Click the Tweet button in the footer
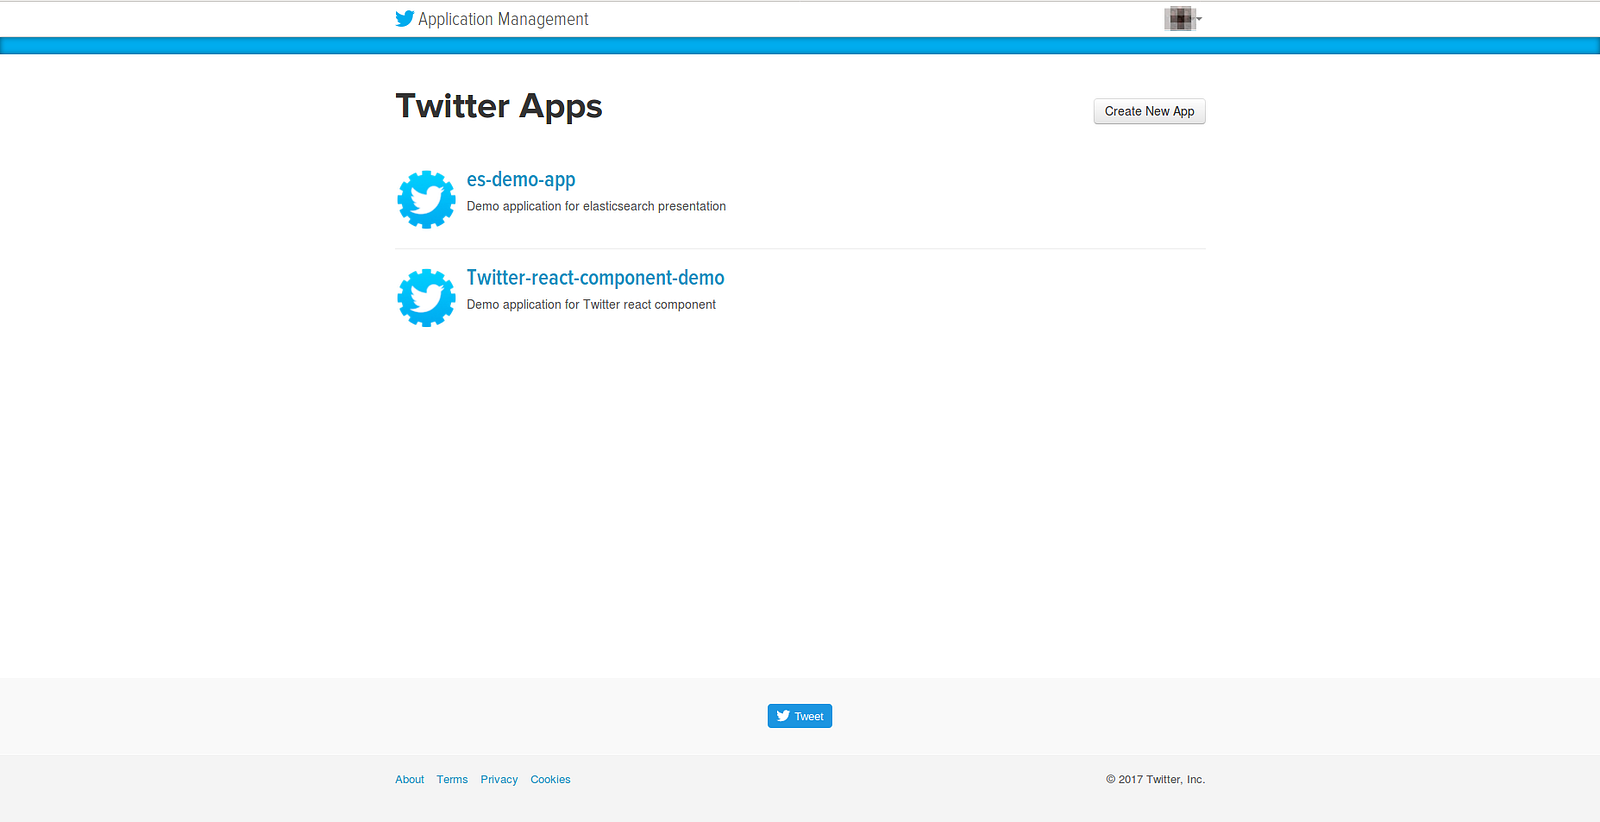This screenshot has width=1600, height=822. (800, 716)
